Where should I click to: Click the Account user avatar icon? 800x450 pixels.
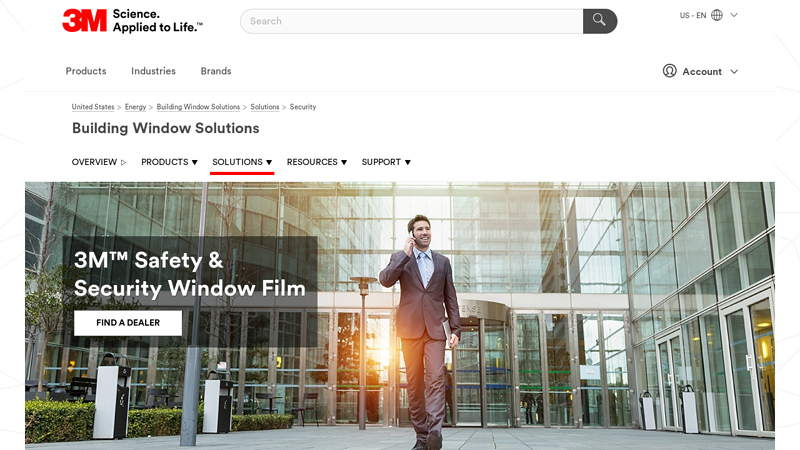point(669,71)
